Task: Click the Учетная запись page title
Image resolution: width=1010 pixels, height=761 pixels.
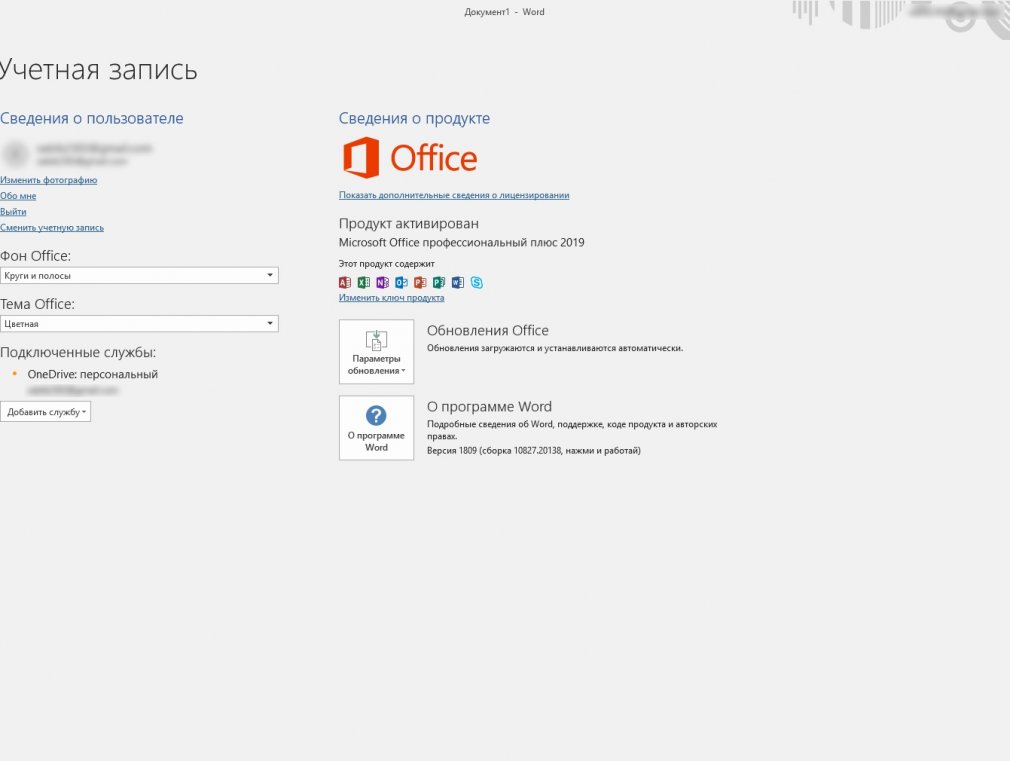Action: tap(98, 70)
